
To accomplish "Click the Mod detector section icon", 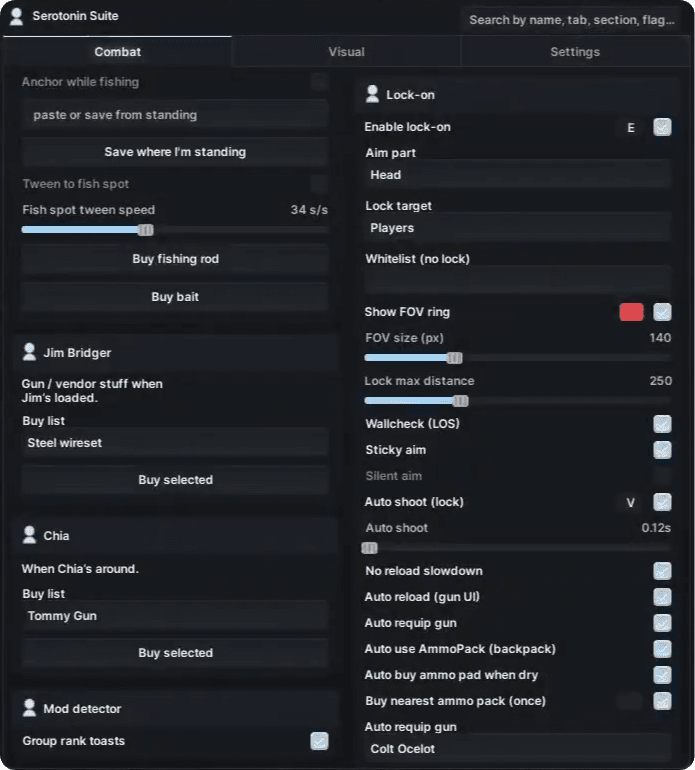I will pos(29,708).
